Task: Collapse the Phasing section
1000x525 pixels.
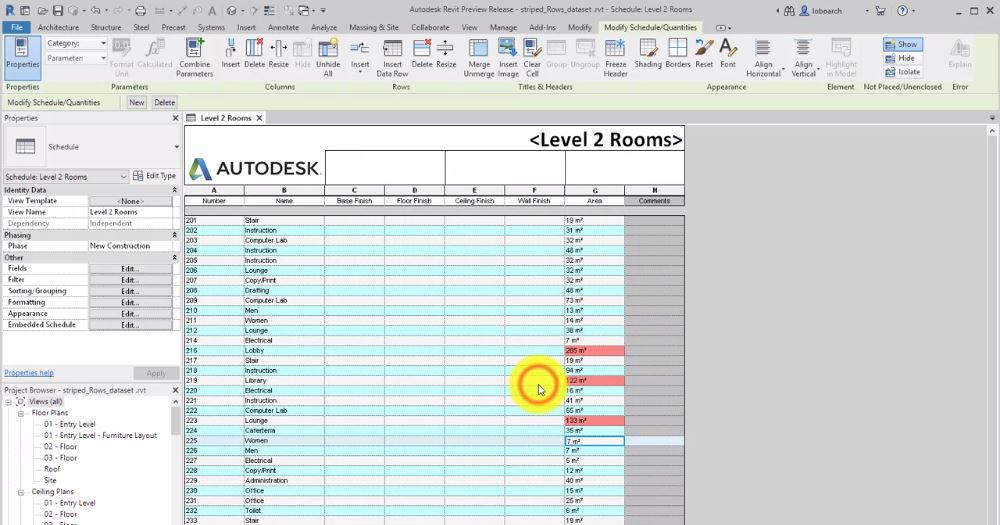Action: click(x=174, y=235)
